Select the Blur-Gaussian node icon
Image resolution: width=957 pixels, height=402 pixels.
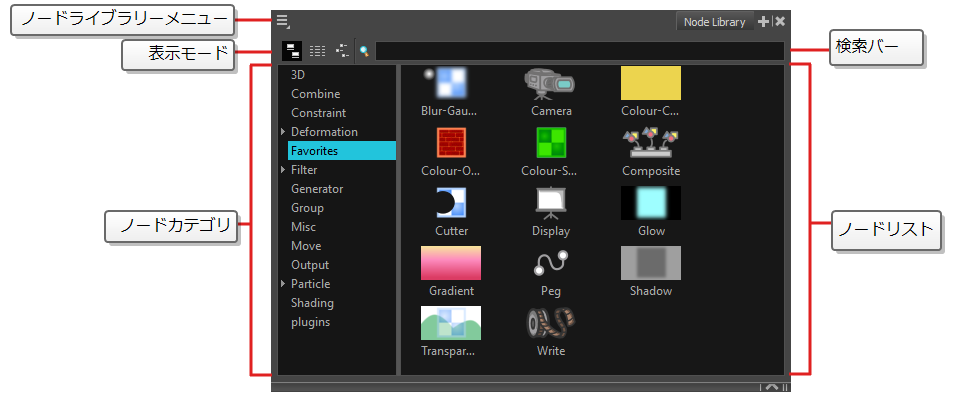(x=450, y=84)
